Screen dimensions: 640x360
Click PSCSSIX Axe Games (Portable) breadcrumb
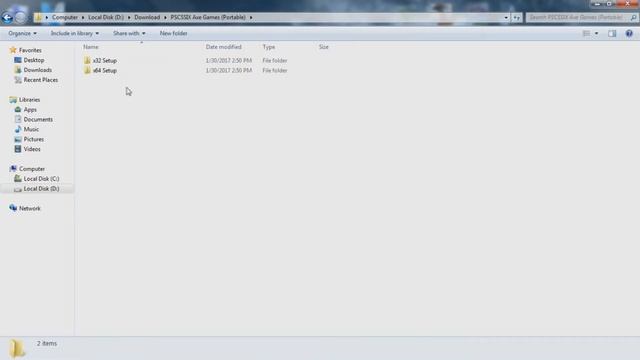point(208,18)
